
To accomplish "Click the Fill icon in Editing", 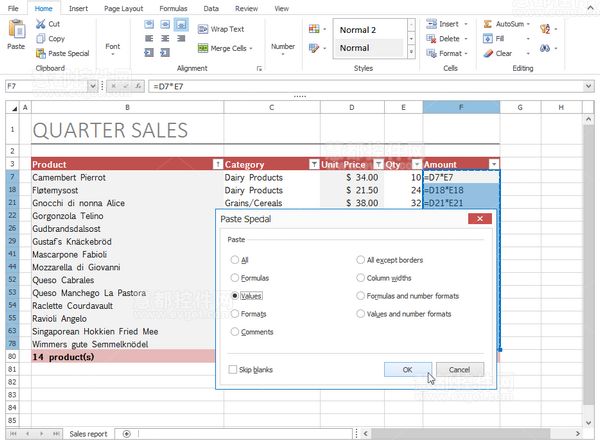I will click(488, 39).
